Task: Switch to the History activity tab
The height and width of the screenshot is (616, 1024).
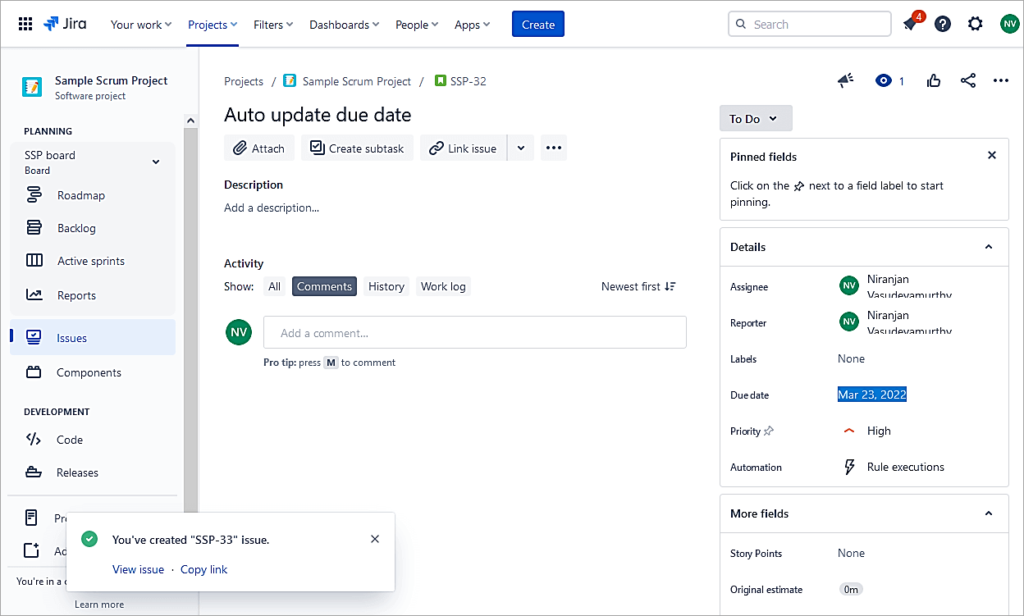Action: tap(386, 285)
